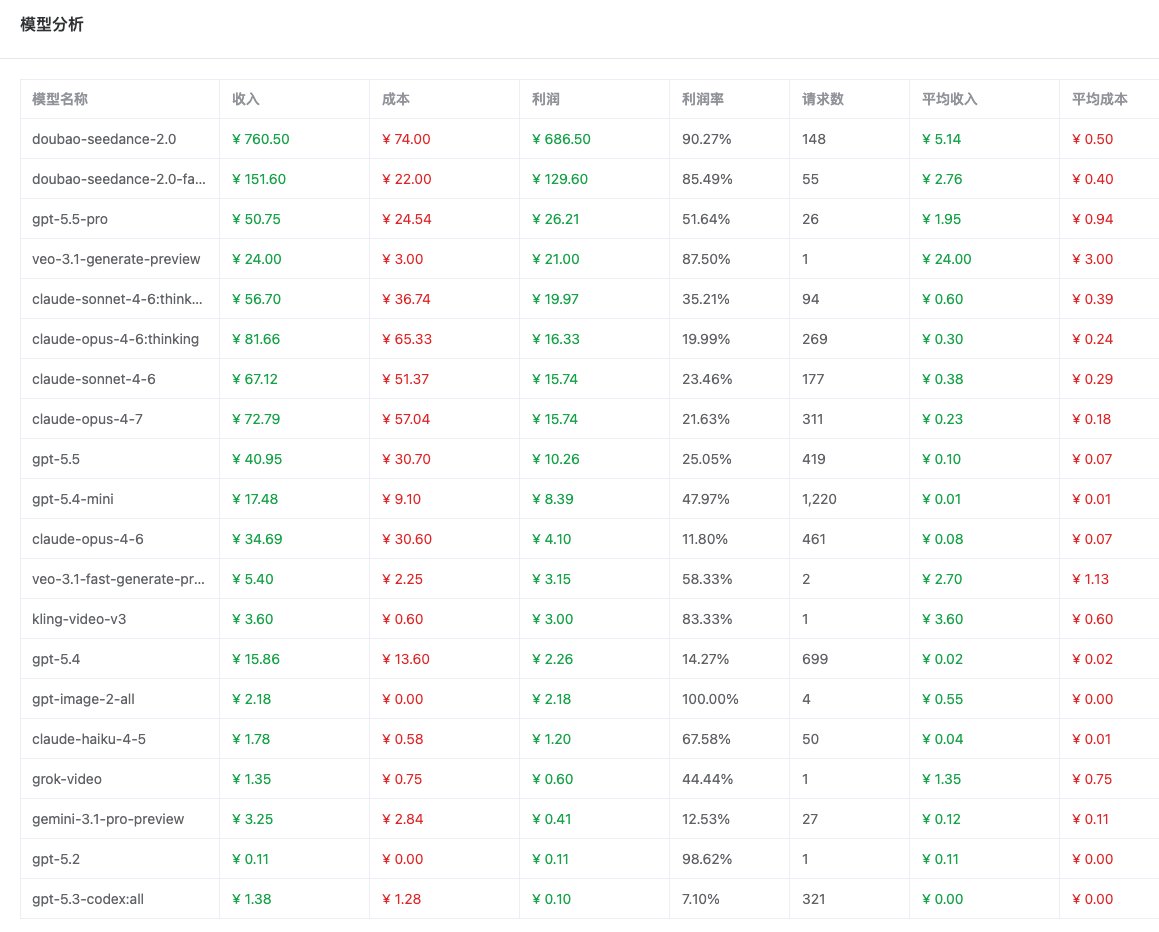Select the gpt-5.4-mini model name
Image resolution: width=1159 pixels, height=932 pixels.
click(x=72, y=499)
